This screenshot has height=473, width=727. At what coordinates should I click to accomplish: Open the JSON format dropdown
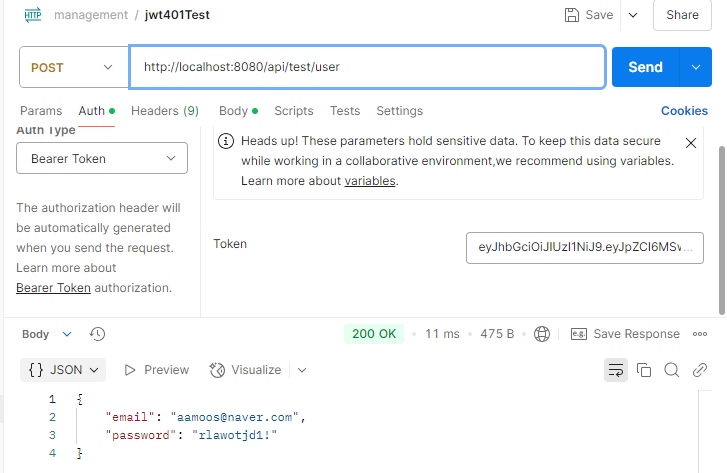click(x=64, y=370)
